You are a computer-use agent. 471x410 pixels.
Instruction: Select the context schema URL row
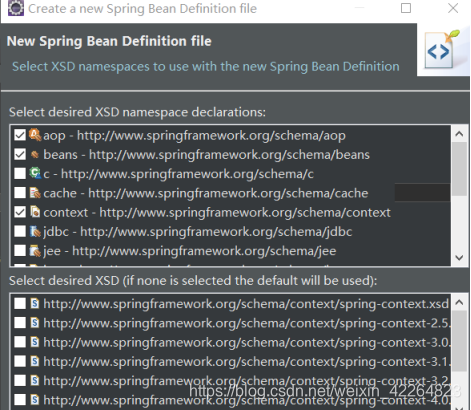point(217,212)
